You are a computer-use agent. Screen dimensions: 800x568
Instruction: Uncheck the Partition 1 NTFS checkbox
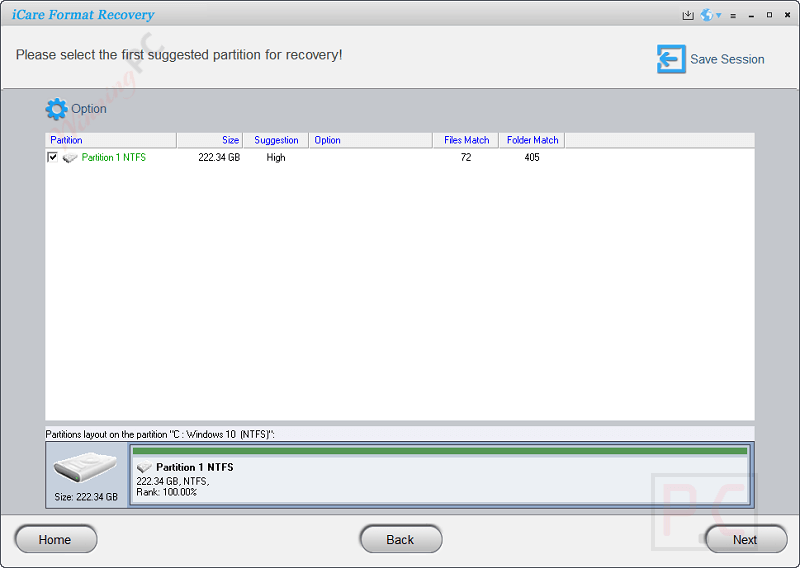(x=52, y=157)
